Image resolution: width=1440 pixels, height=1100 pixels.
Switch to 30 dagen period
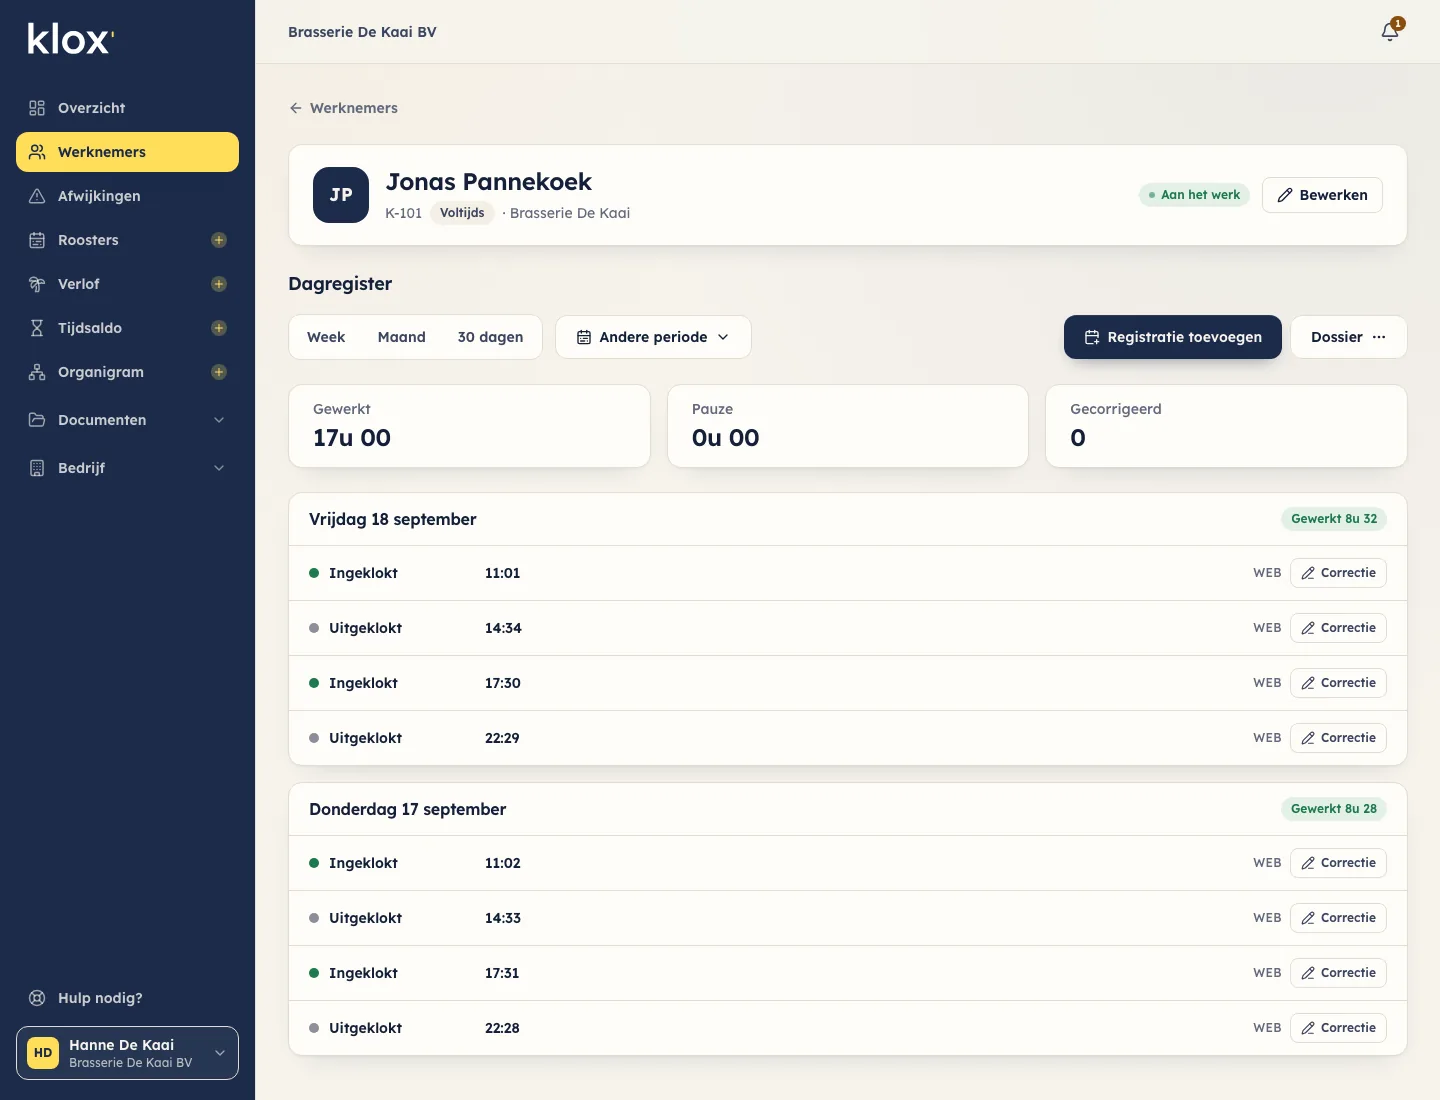click(x=491, y=337)
